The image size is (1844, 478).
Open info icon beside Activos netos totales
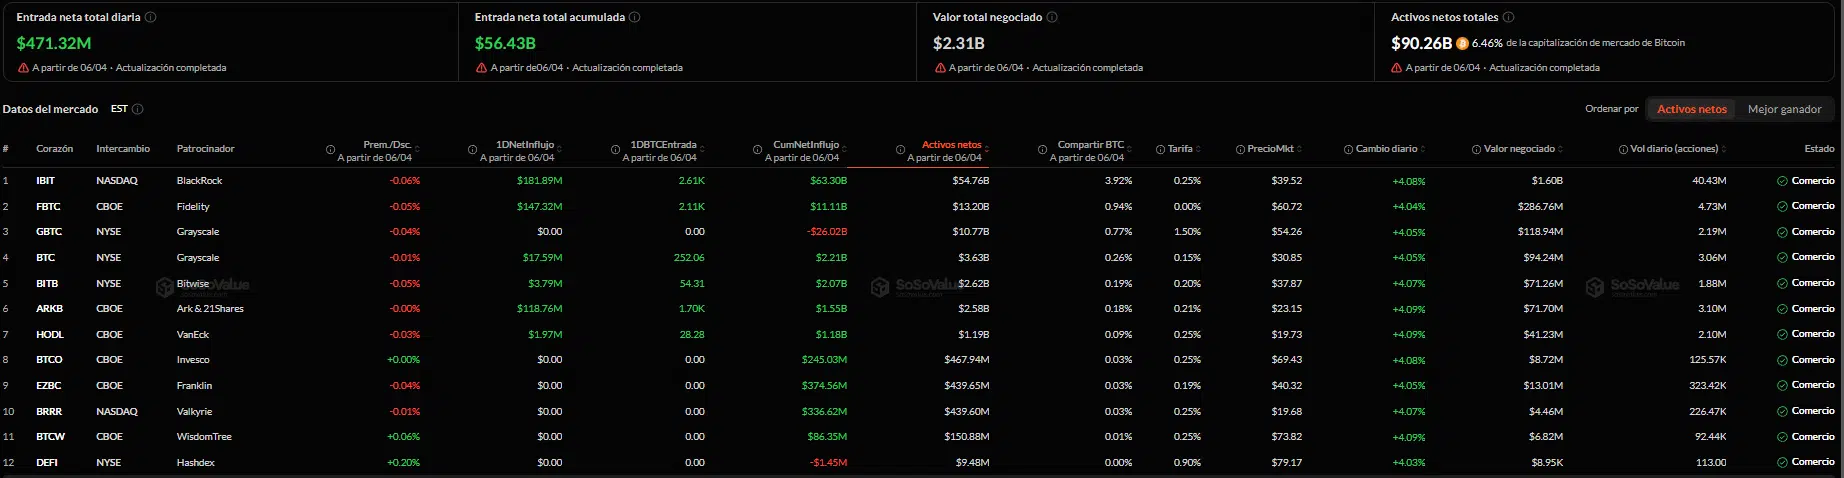(1509, 17)
